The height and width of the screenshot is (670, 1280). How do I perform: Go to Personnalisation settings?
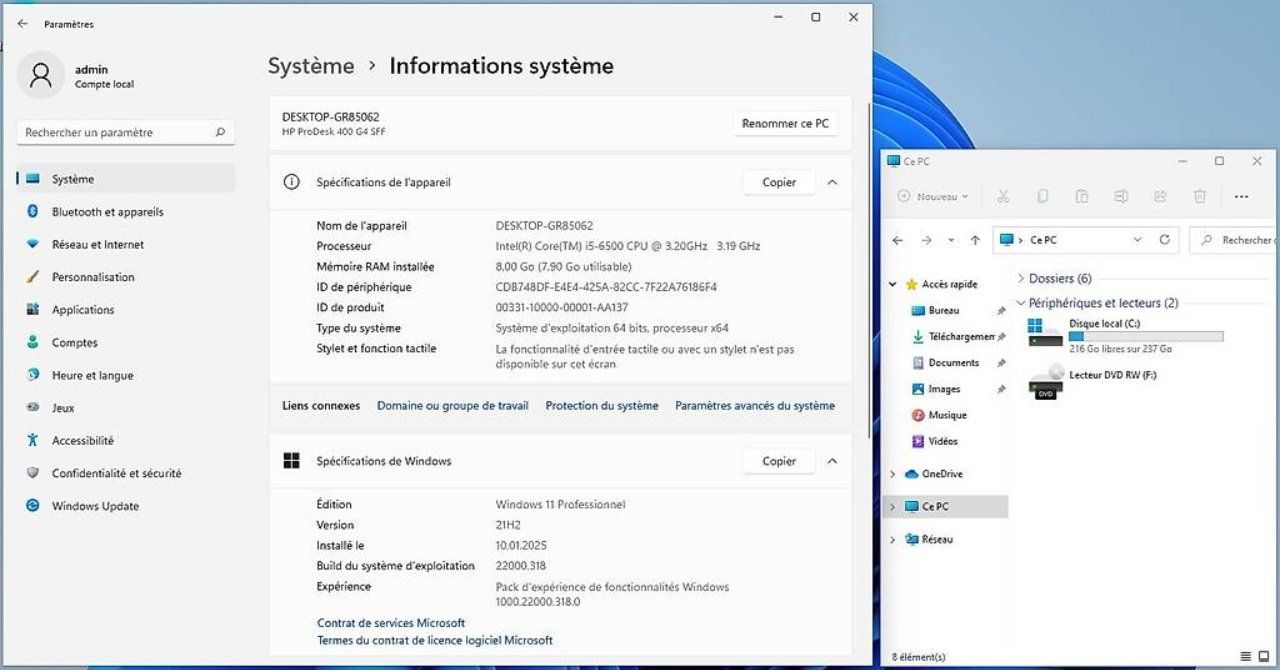pyautogui.click(x=126, y=277)
